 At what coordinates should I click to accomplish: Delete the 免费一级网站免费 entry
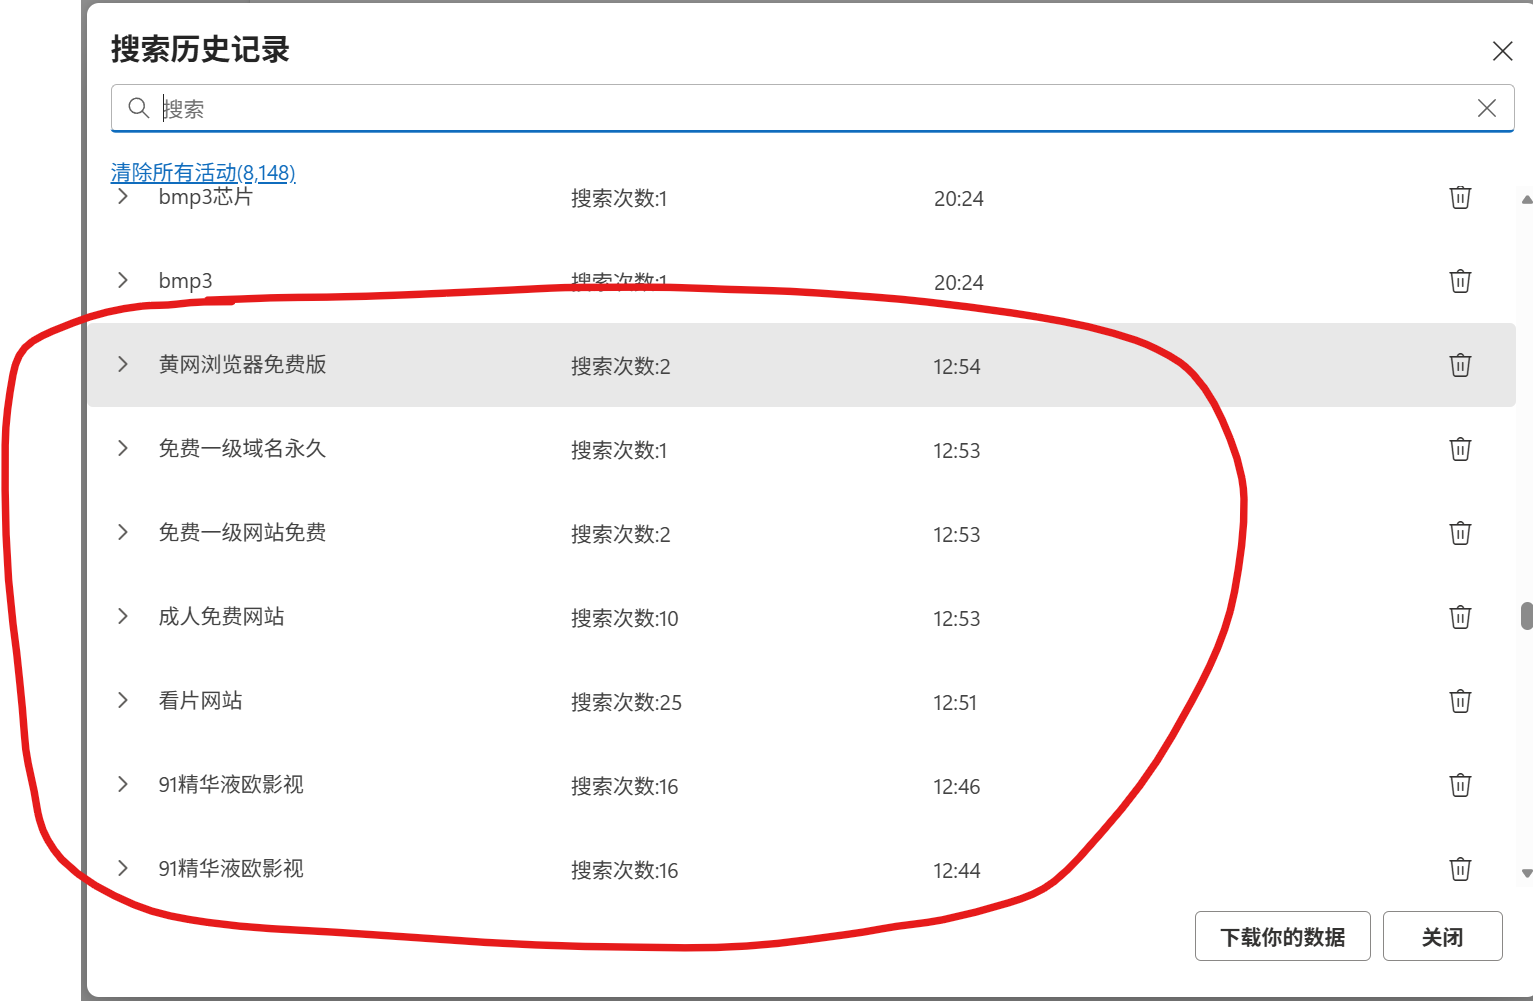click(x=1460, y=533)
